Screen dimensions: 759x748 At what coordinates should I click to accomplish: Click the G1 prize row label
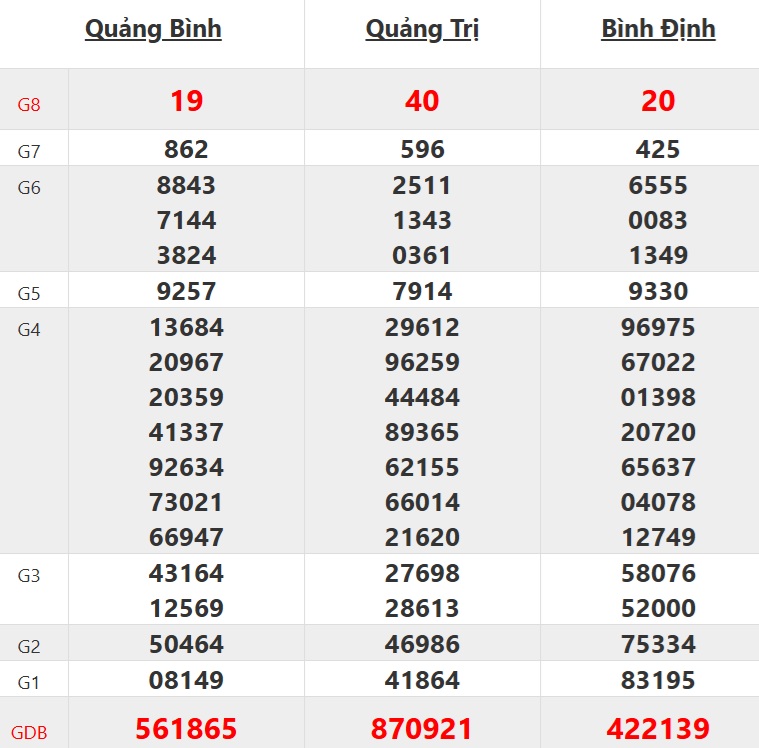[29, 682]
